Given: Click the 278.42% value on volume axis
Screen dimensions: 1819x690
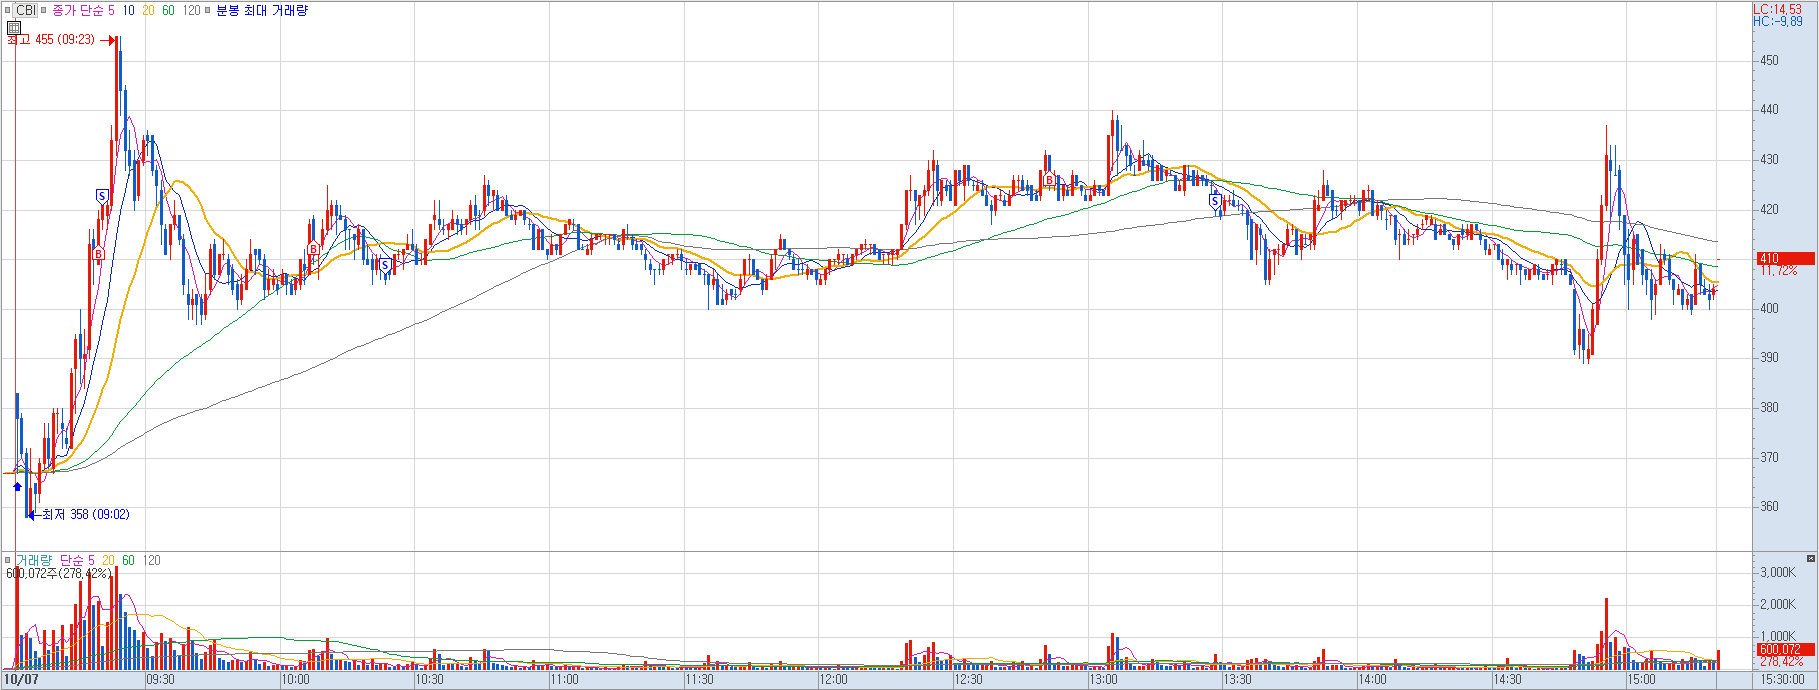Looking at the screenshot, I should point(1782,662).
